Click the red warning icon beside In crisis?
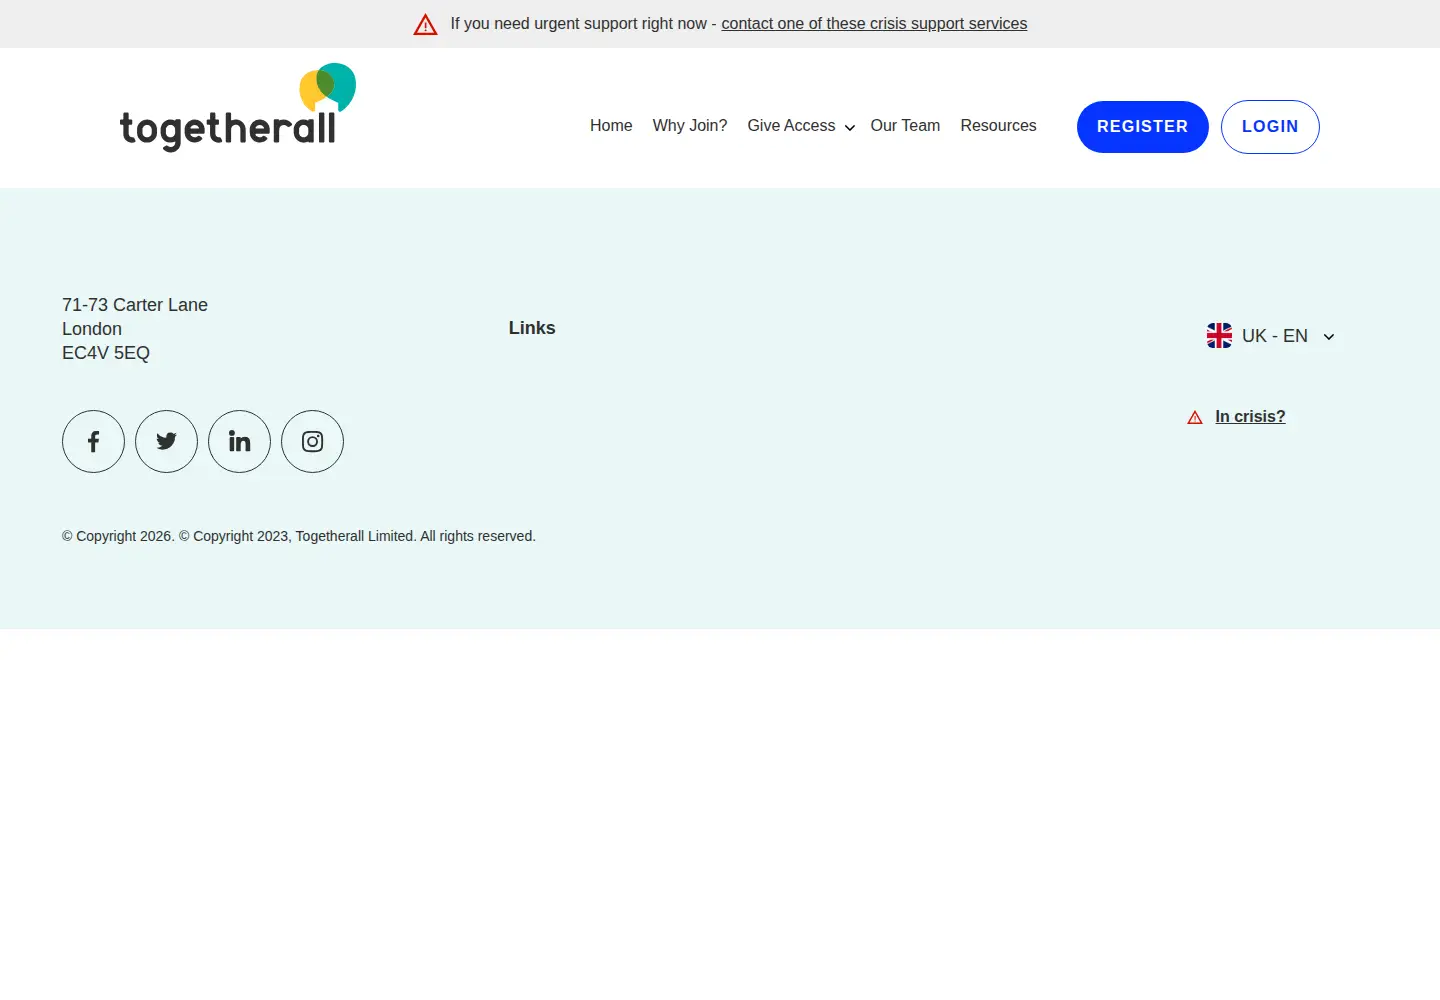 coord(1194,418)
